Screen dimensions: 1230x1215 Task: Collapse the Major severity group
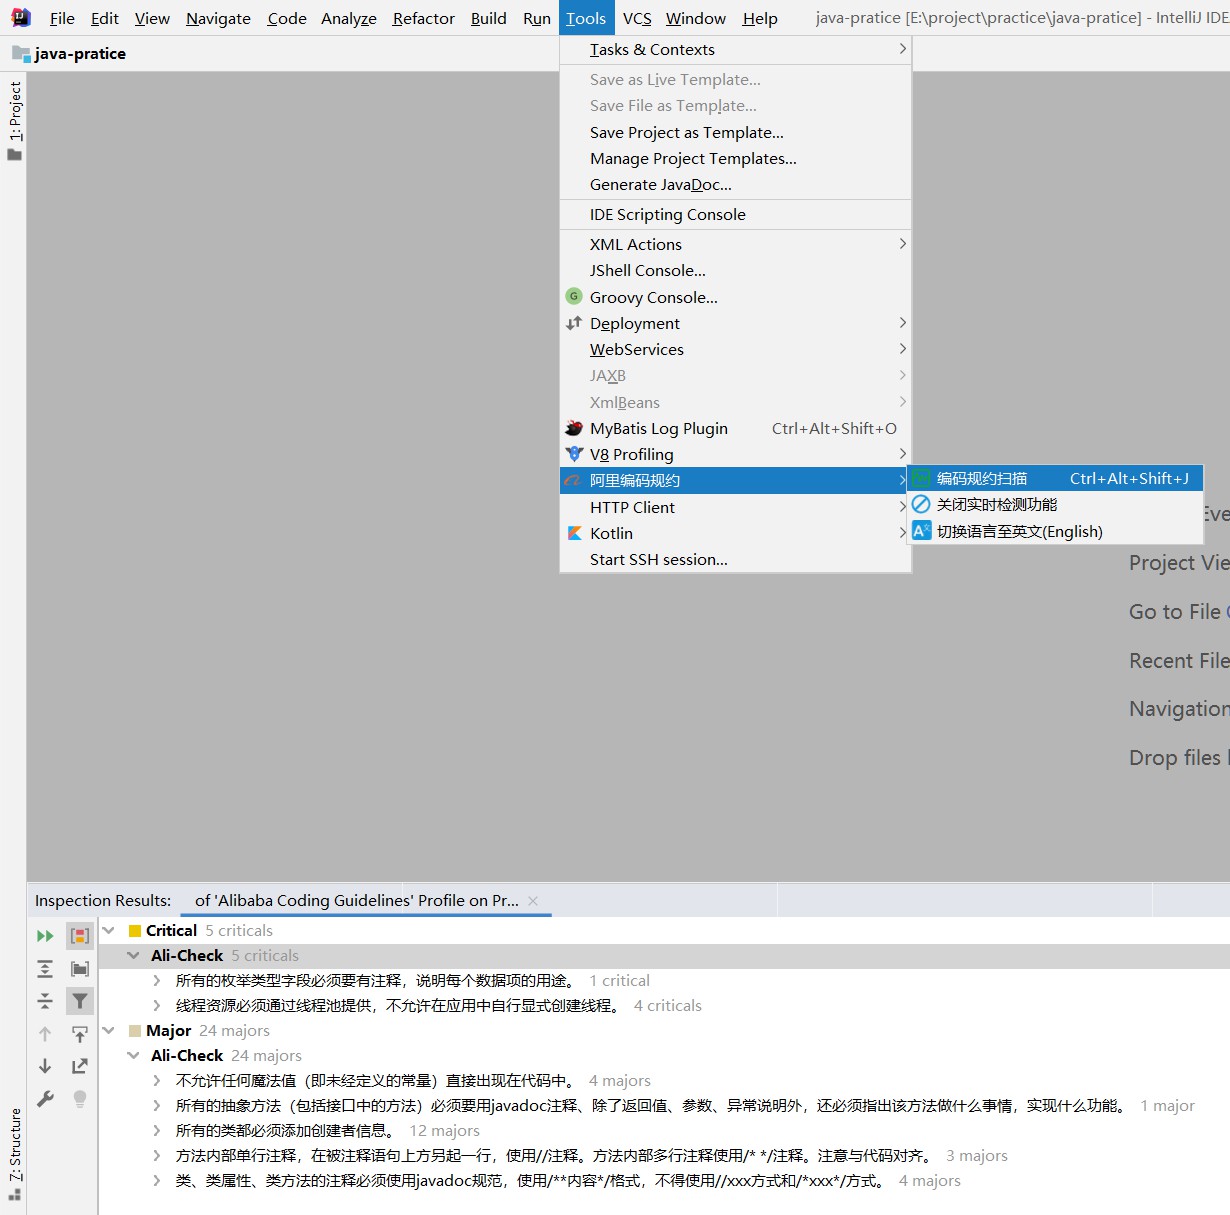(x=109, y=1031)
